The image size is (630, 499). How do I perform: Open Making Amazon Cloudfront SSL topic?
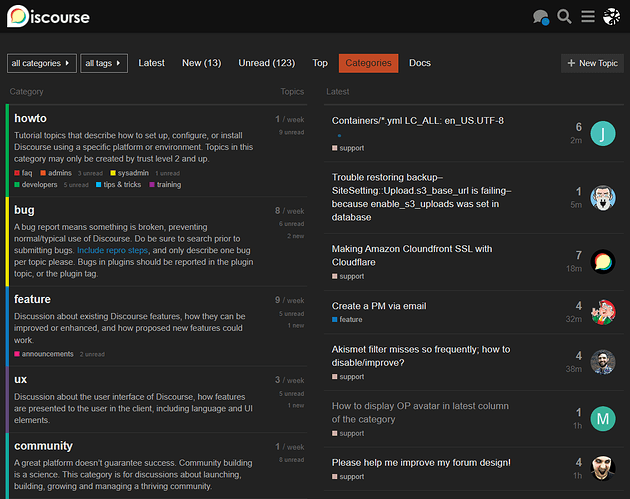click(x=412, y=256)
